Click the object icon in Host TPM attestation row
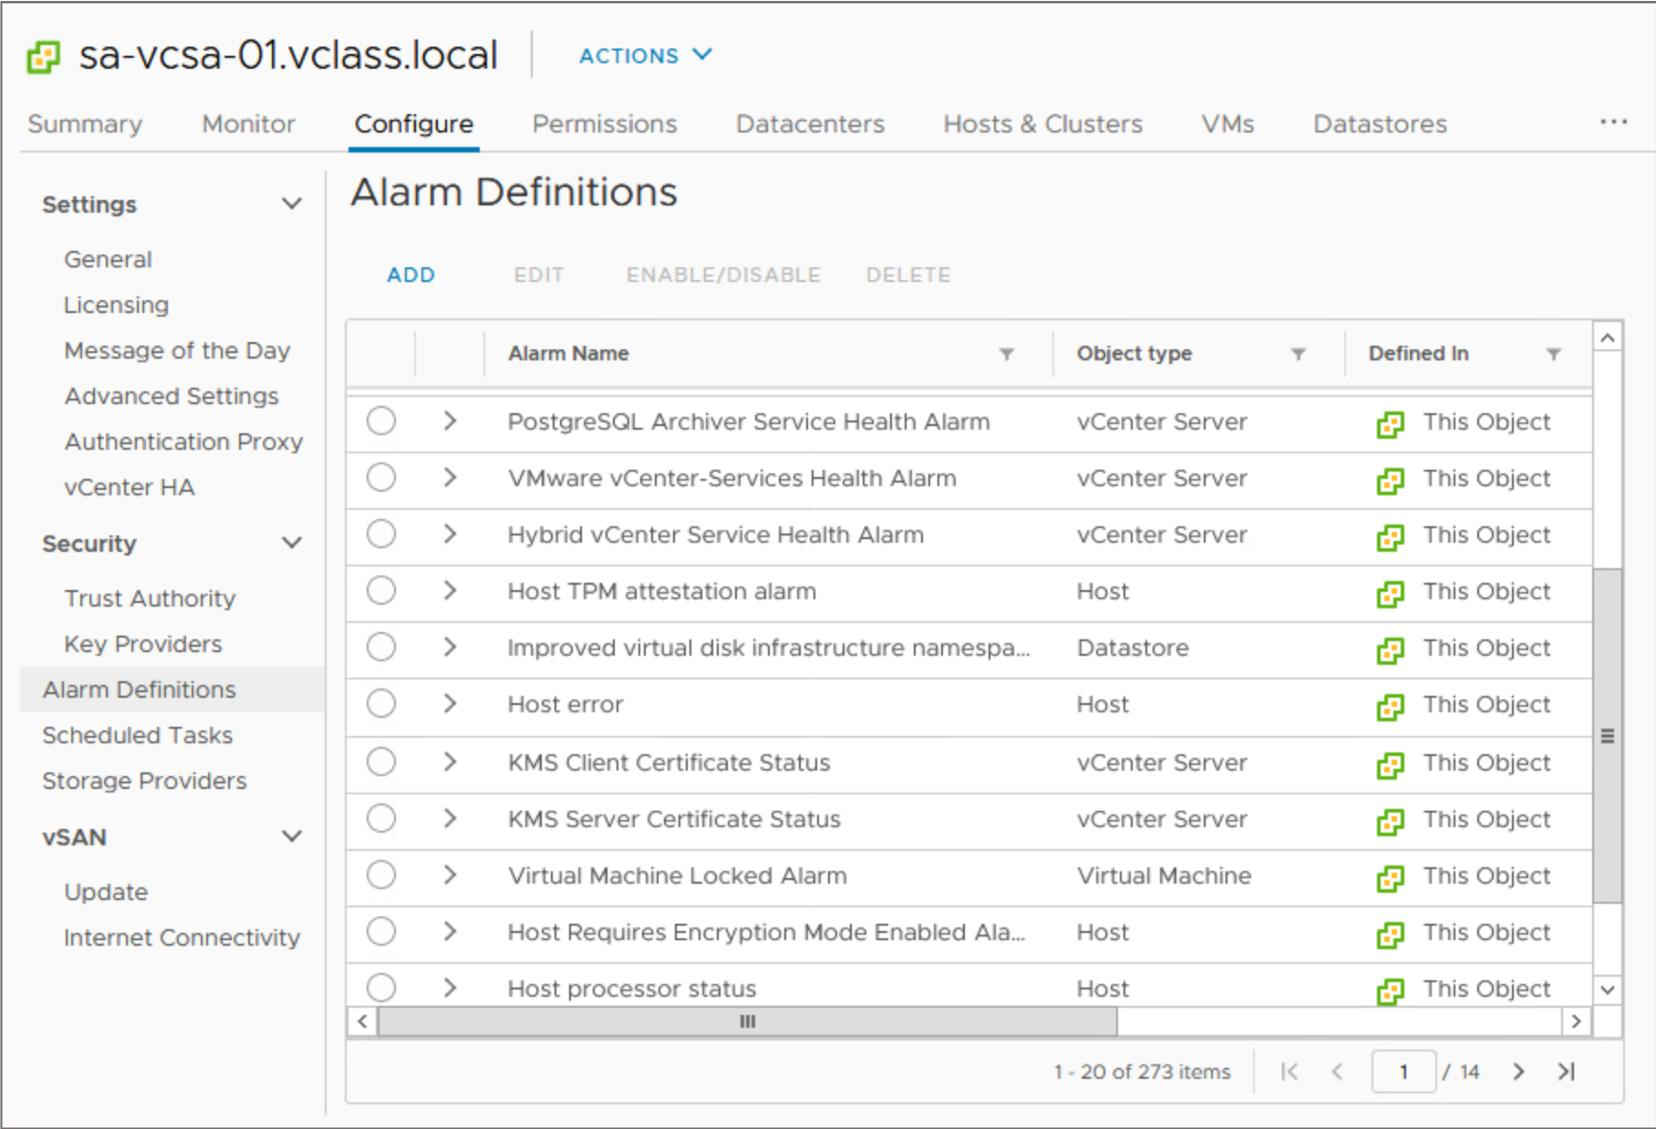The image size is (1656, 1129). (x=1390, y=594)
